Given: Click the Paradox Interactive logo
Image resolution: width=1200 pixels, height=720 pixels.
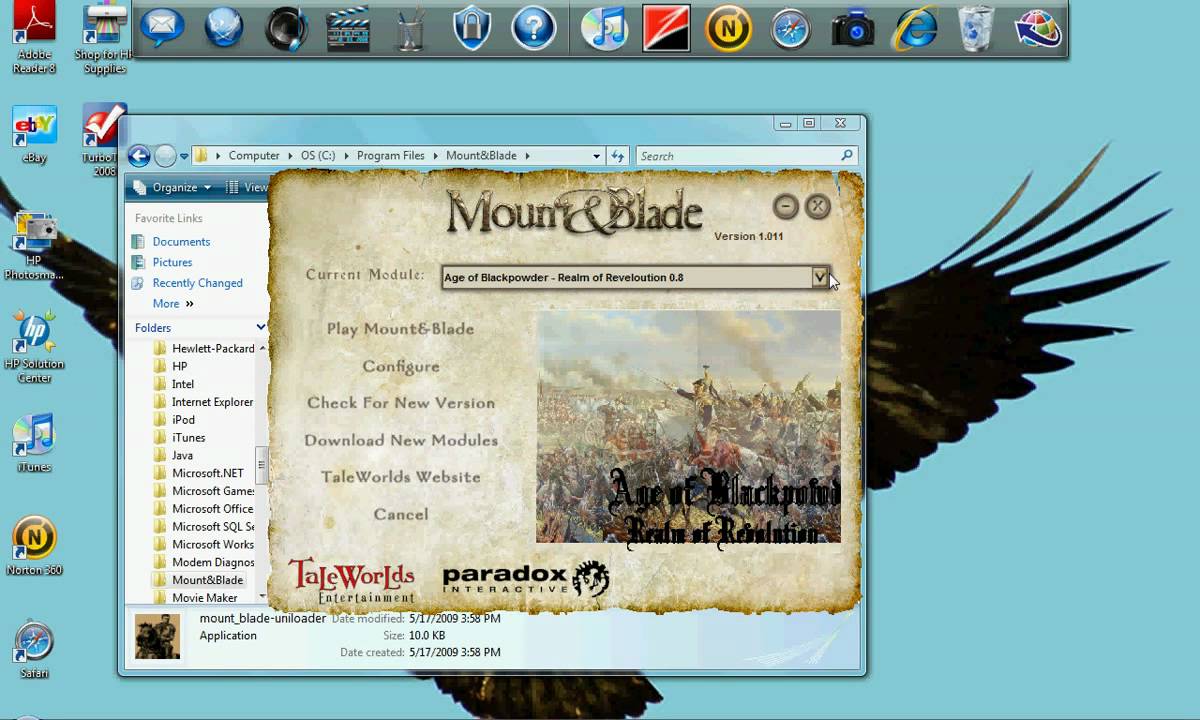Looking at the screenshot, I should [x=526, y=579].
